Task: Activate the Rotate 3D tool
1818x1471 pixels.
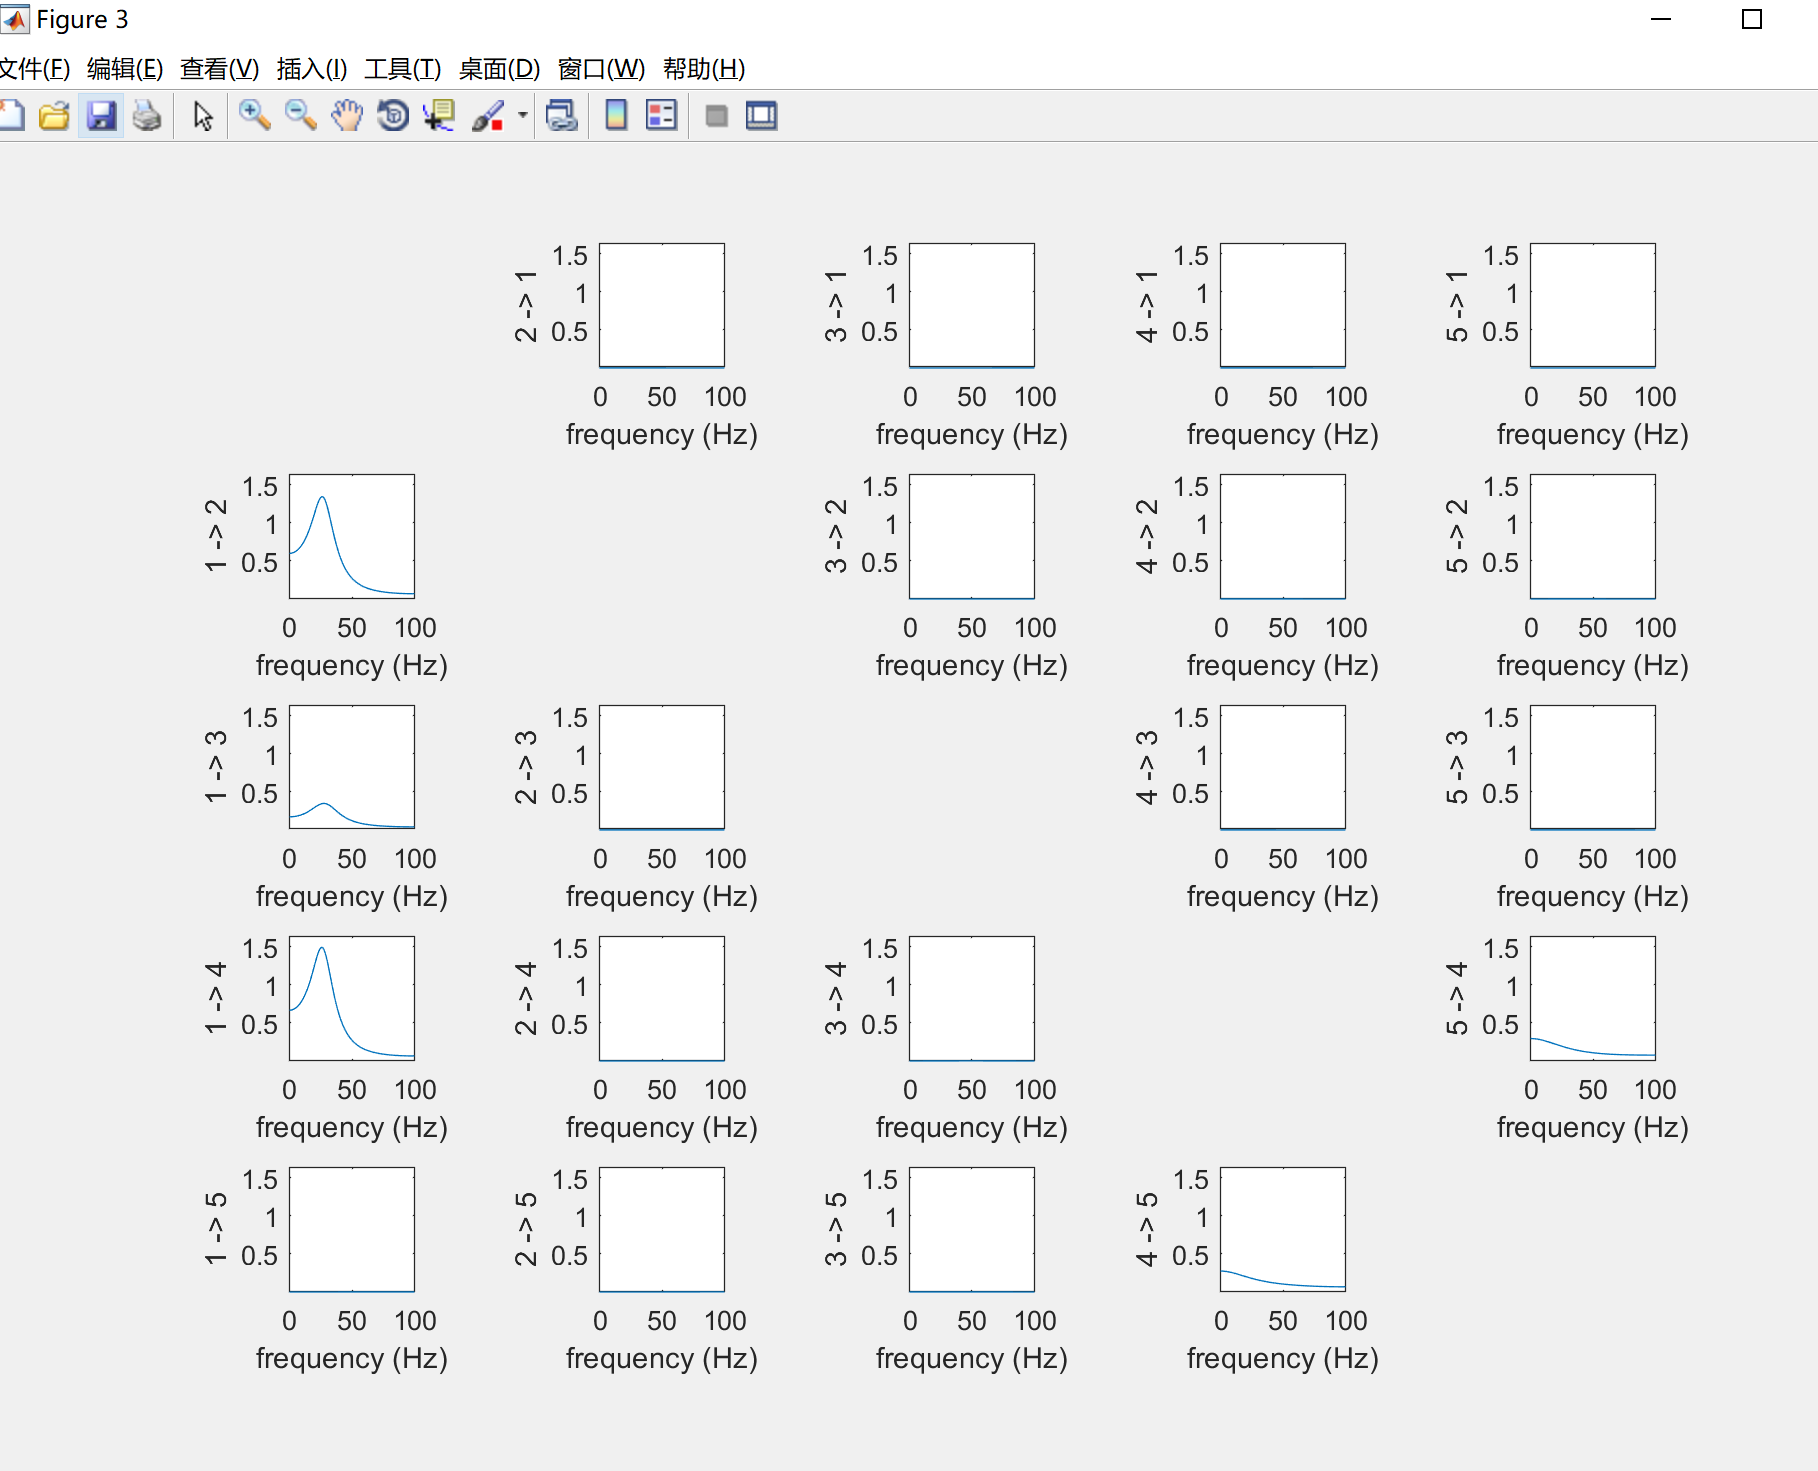Action: coord(392,115)
